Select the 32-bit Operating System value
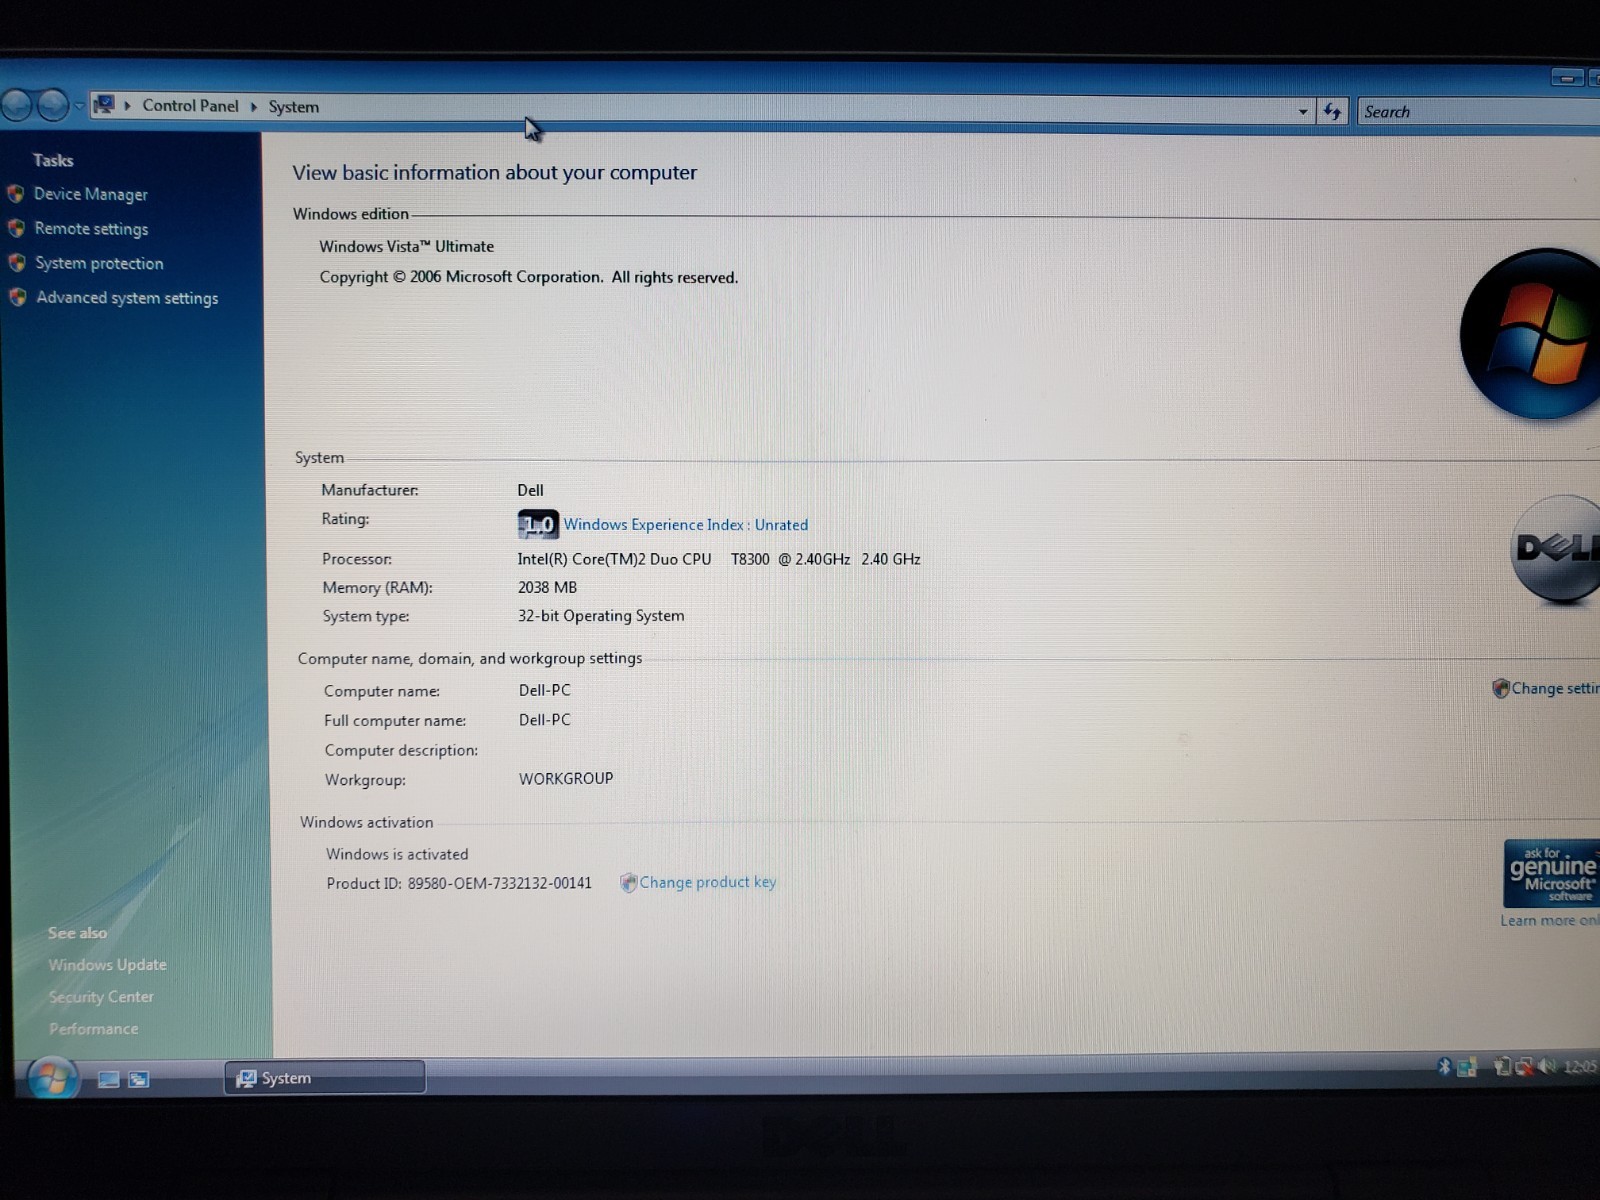 tap(601, 616)
